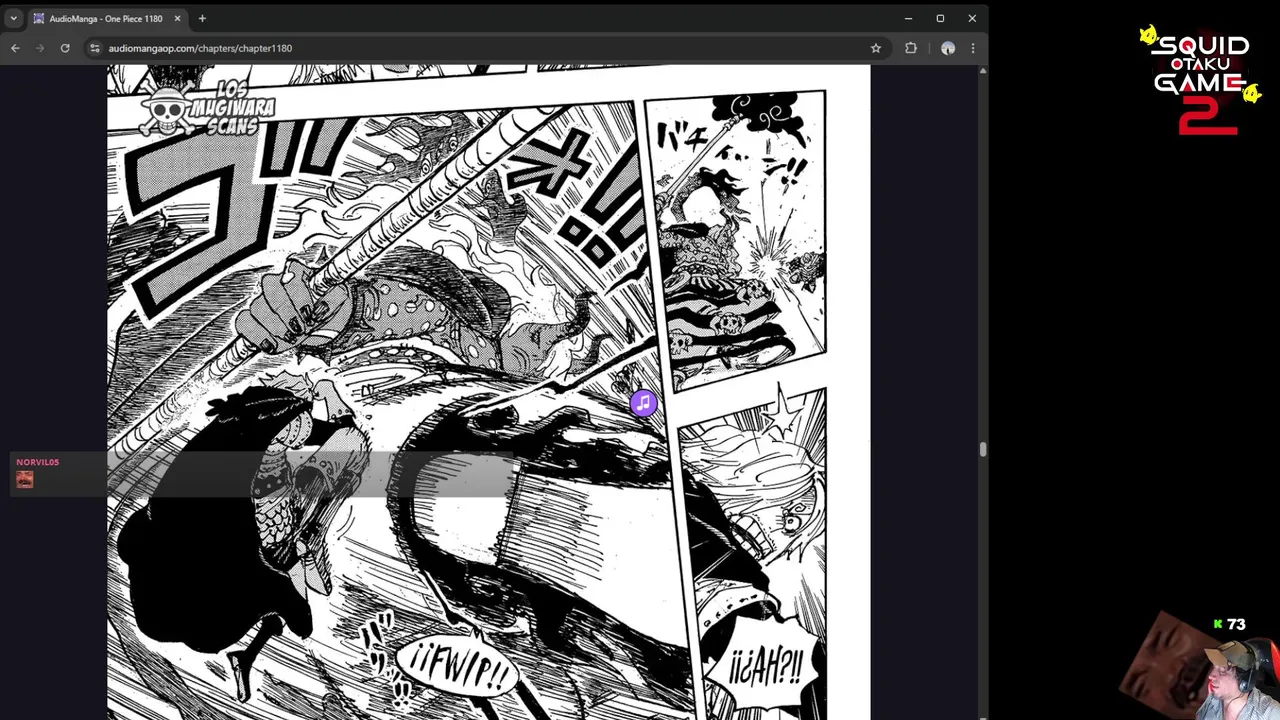The width and height of the screenshot is (1280, 720).
Task: Bookmark this page with the star icon
Action: coord(876,48)
